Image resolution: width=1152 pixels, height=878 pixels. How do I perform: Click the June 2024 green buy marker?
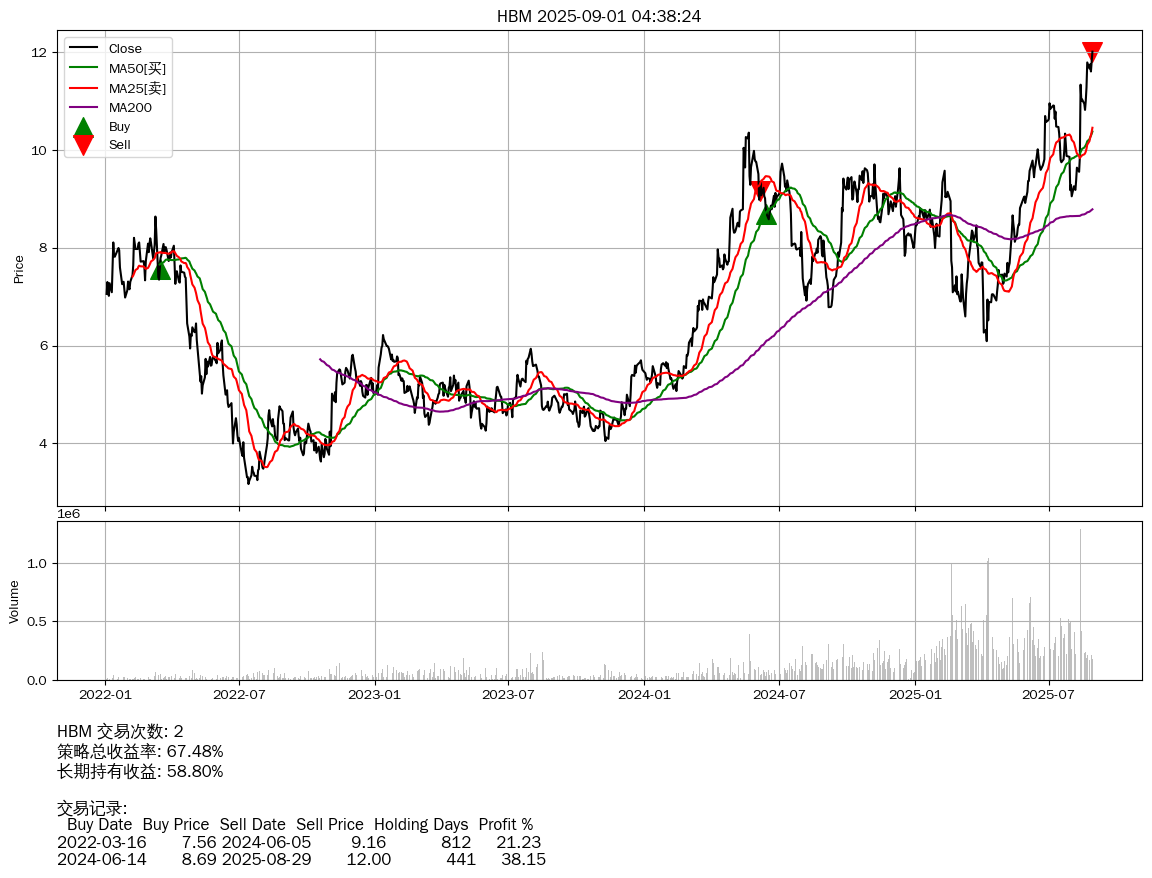(766, 214)
